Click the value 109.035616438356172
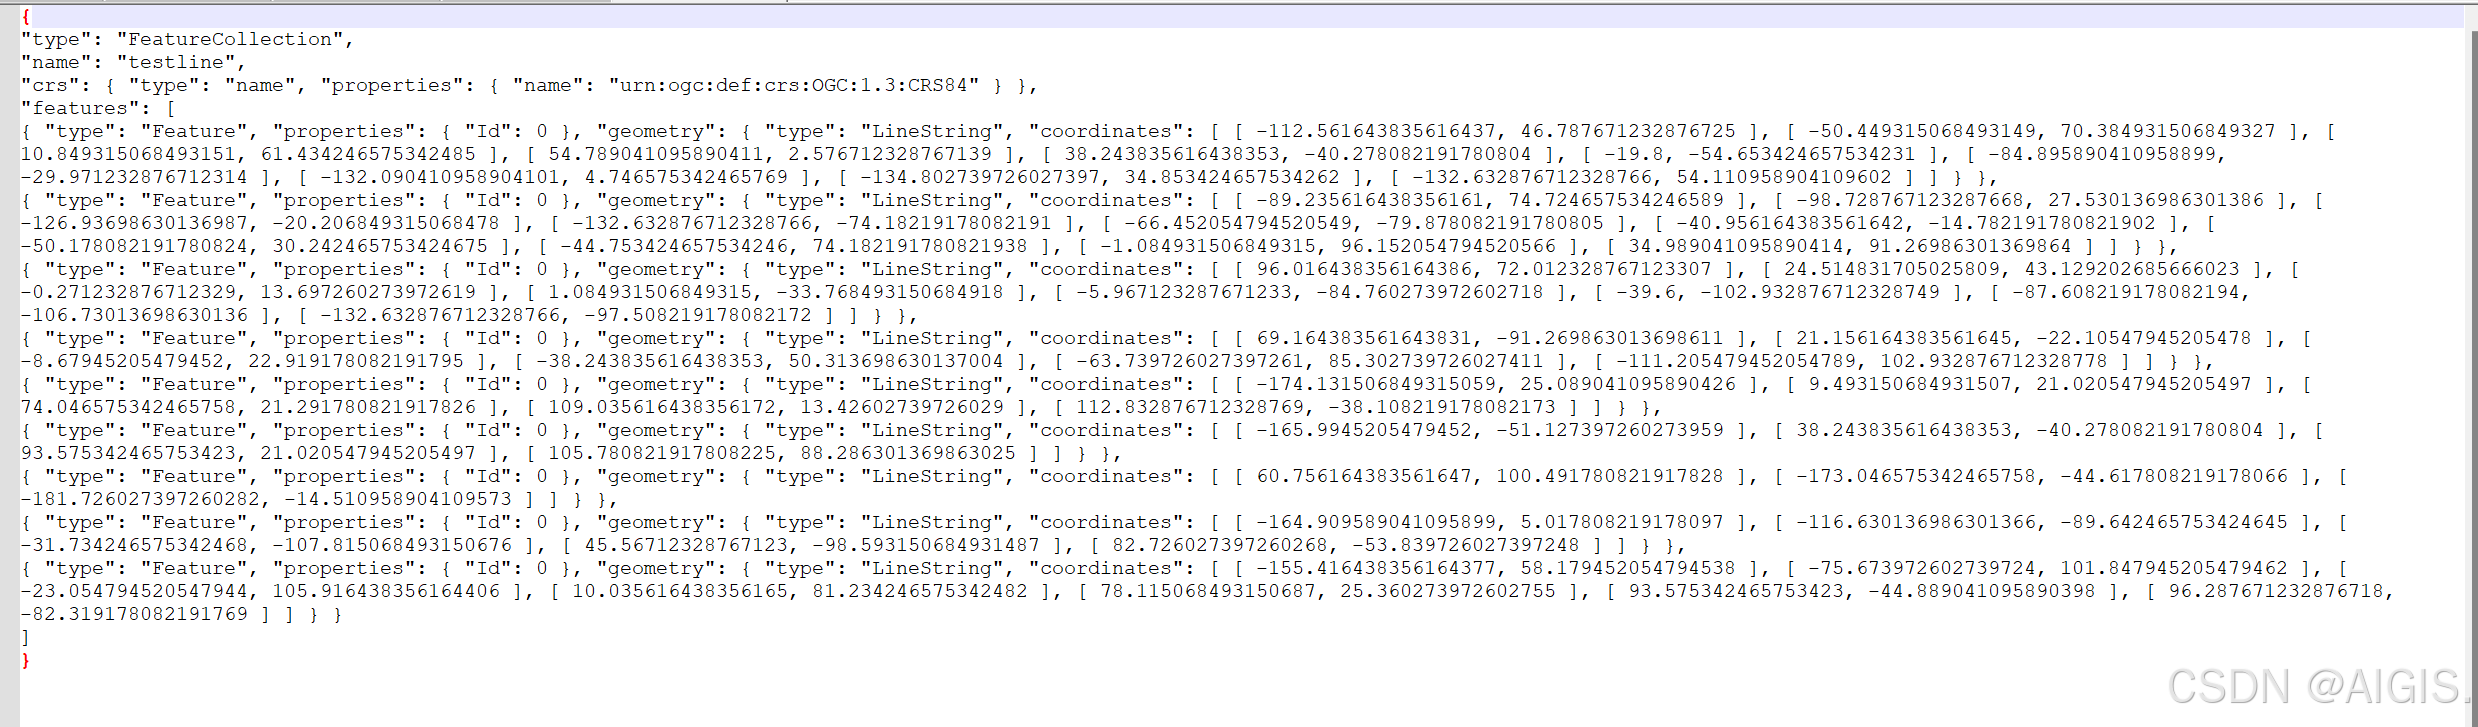 662,407
